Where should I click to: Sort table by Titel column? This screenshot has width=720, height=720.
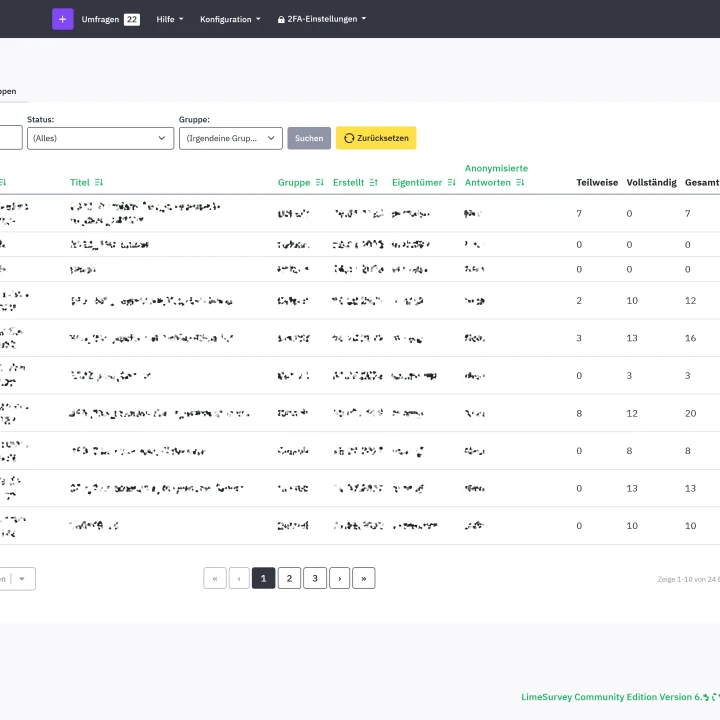[x=79, y=183]
